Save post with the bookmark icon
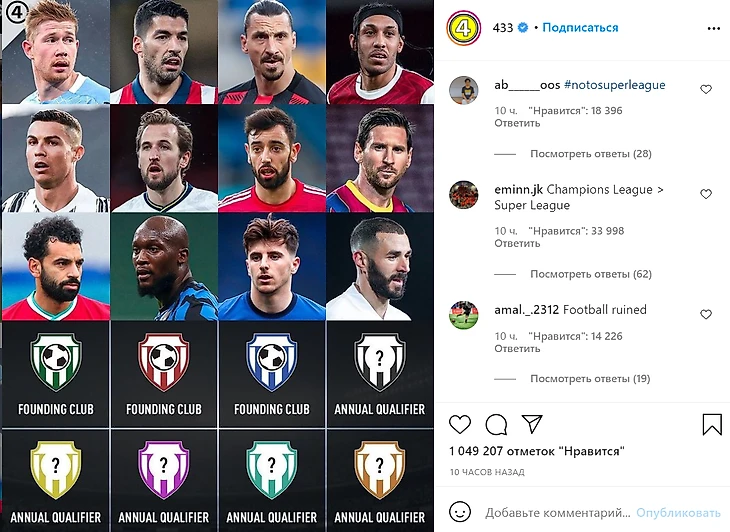The height and width of the screenshot is (532, 730). click(x=712, y=424)
